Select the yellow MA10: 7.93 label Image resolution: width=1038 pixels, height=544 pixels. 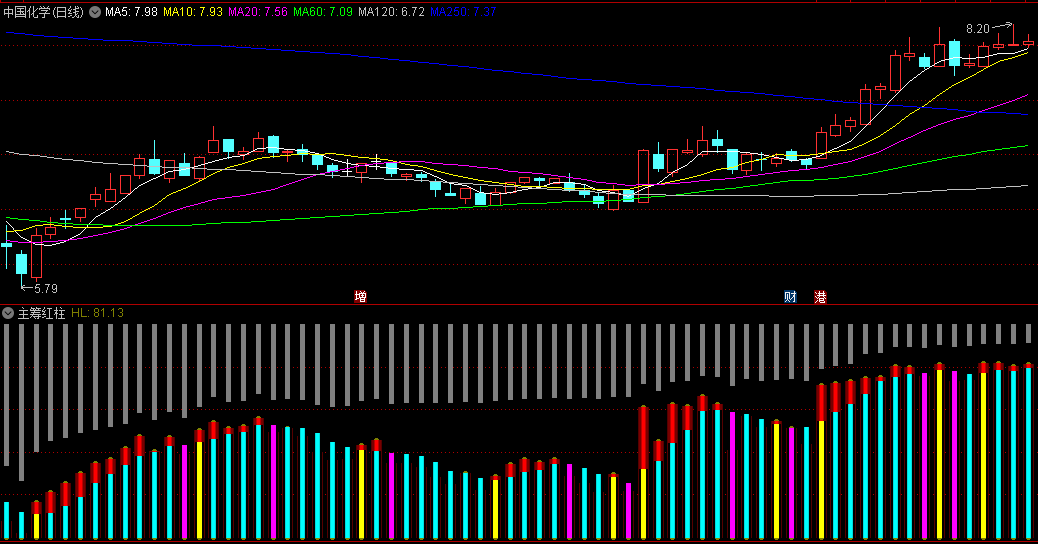coord(193,12)
